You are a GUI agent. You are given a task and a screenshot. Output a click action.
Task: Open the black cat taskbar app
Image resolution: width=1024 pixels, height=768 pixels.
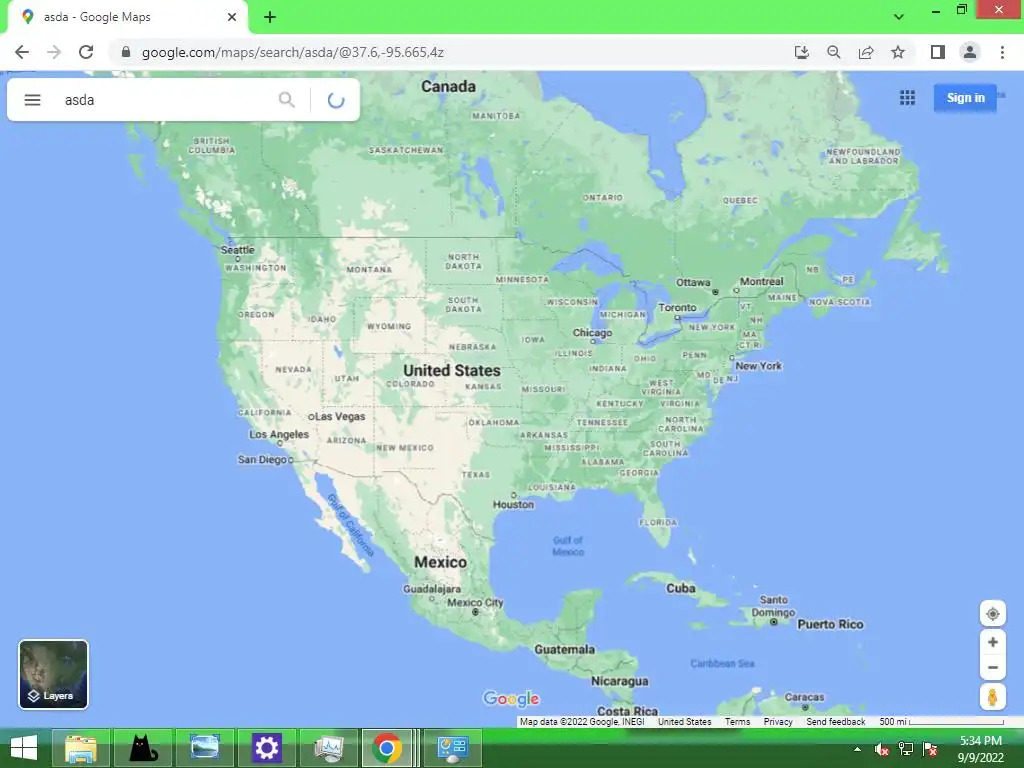coord(143,748)
